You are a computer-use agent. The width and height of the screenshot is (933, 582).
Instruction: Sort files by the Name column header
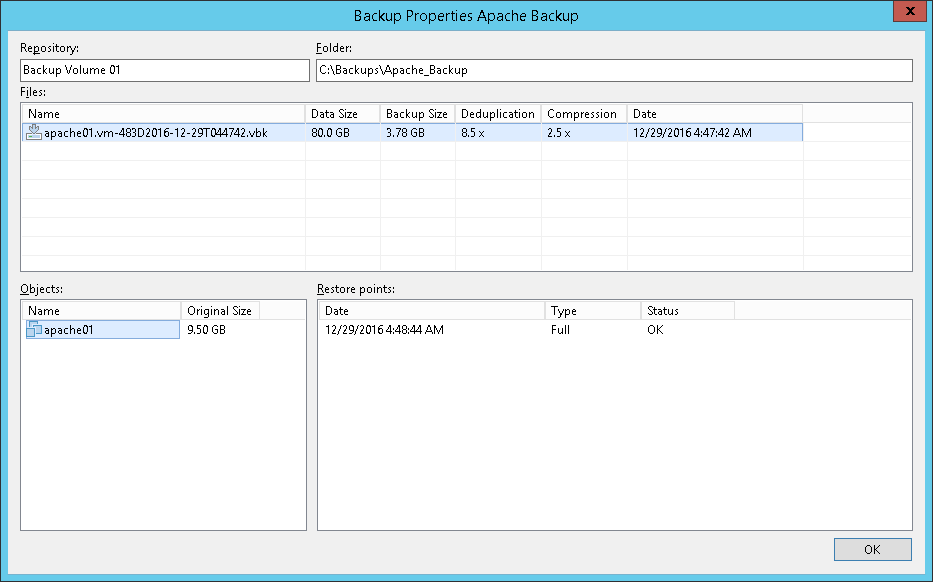point(164,114)
